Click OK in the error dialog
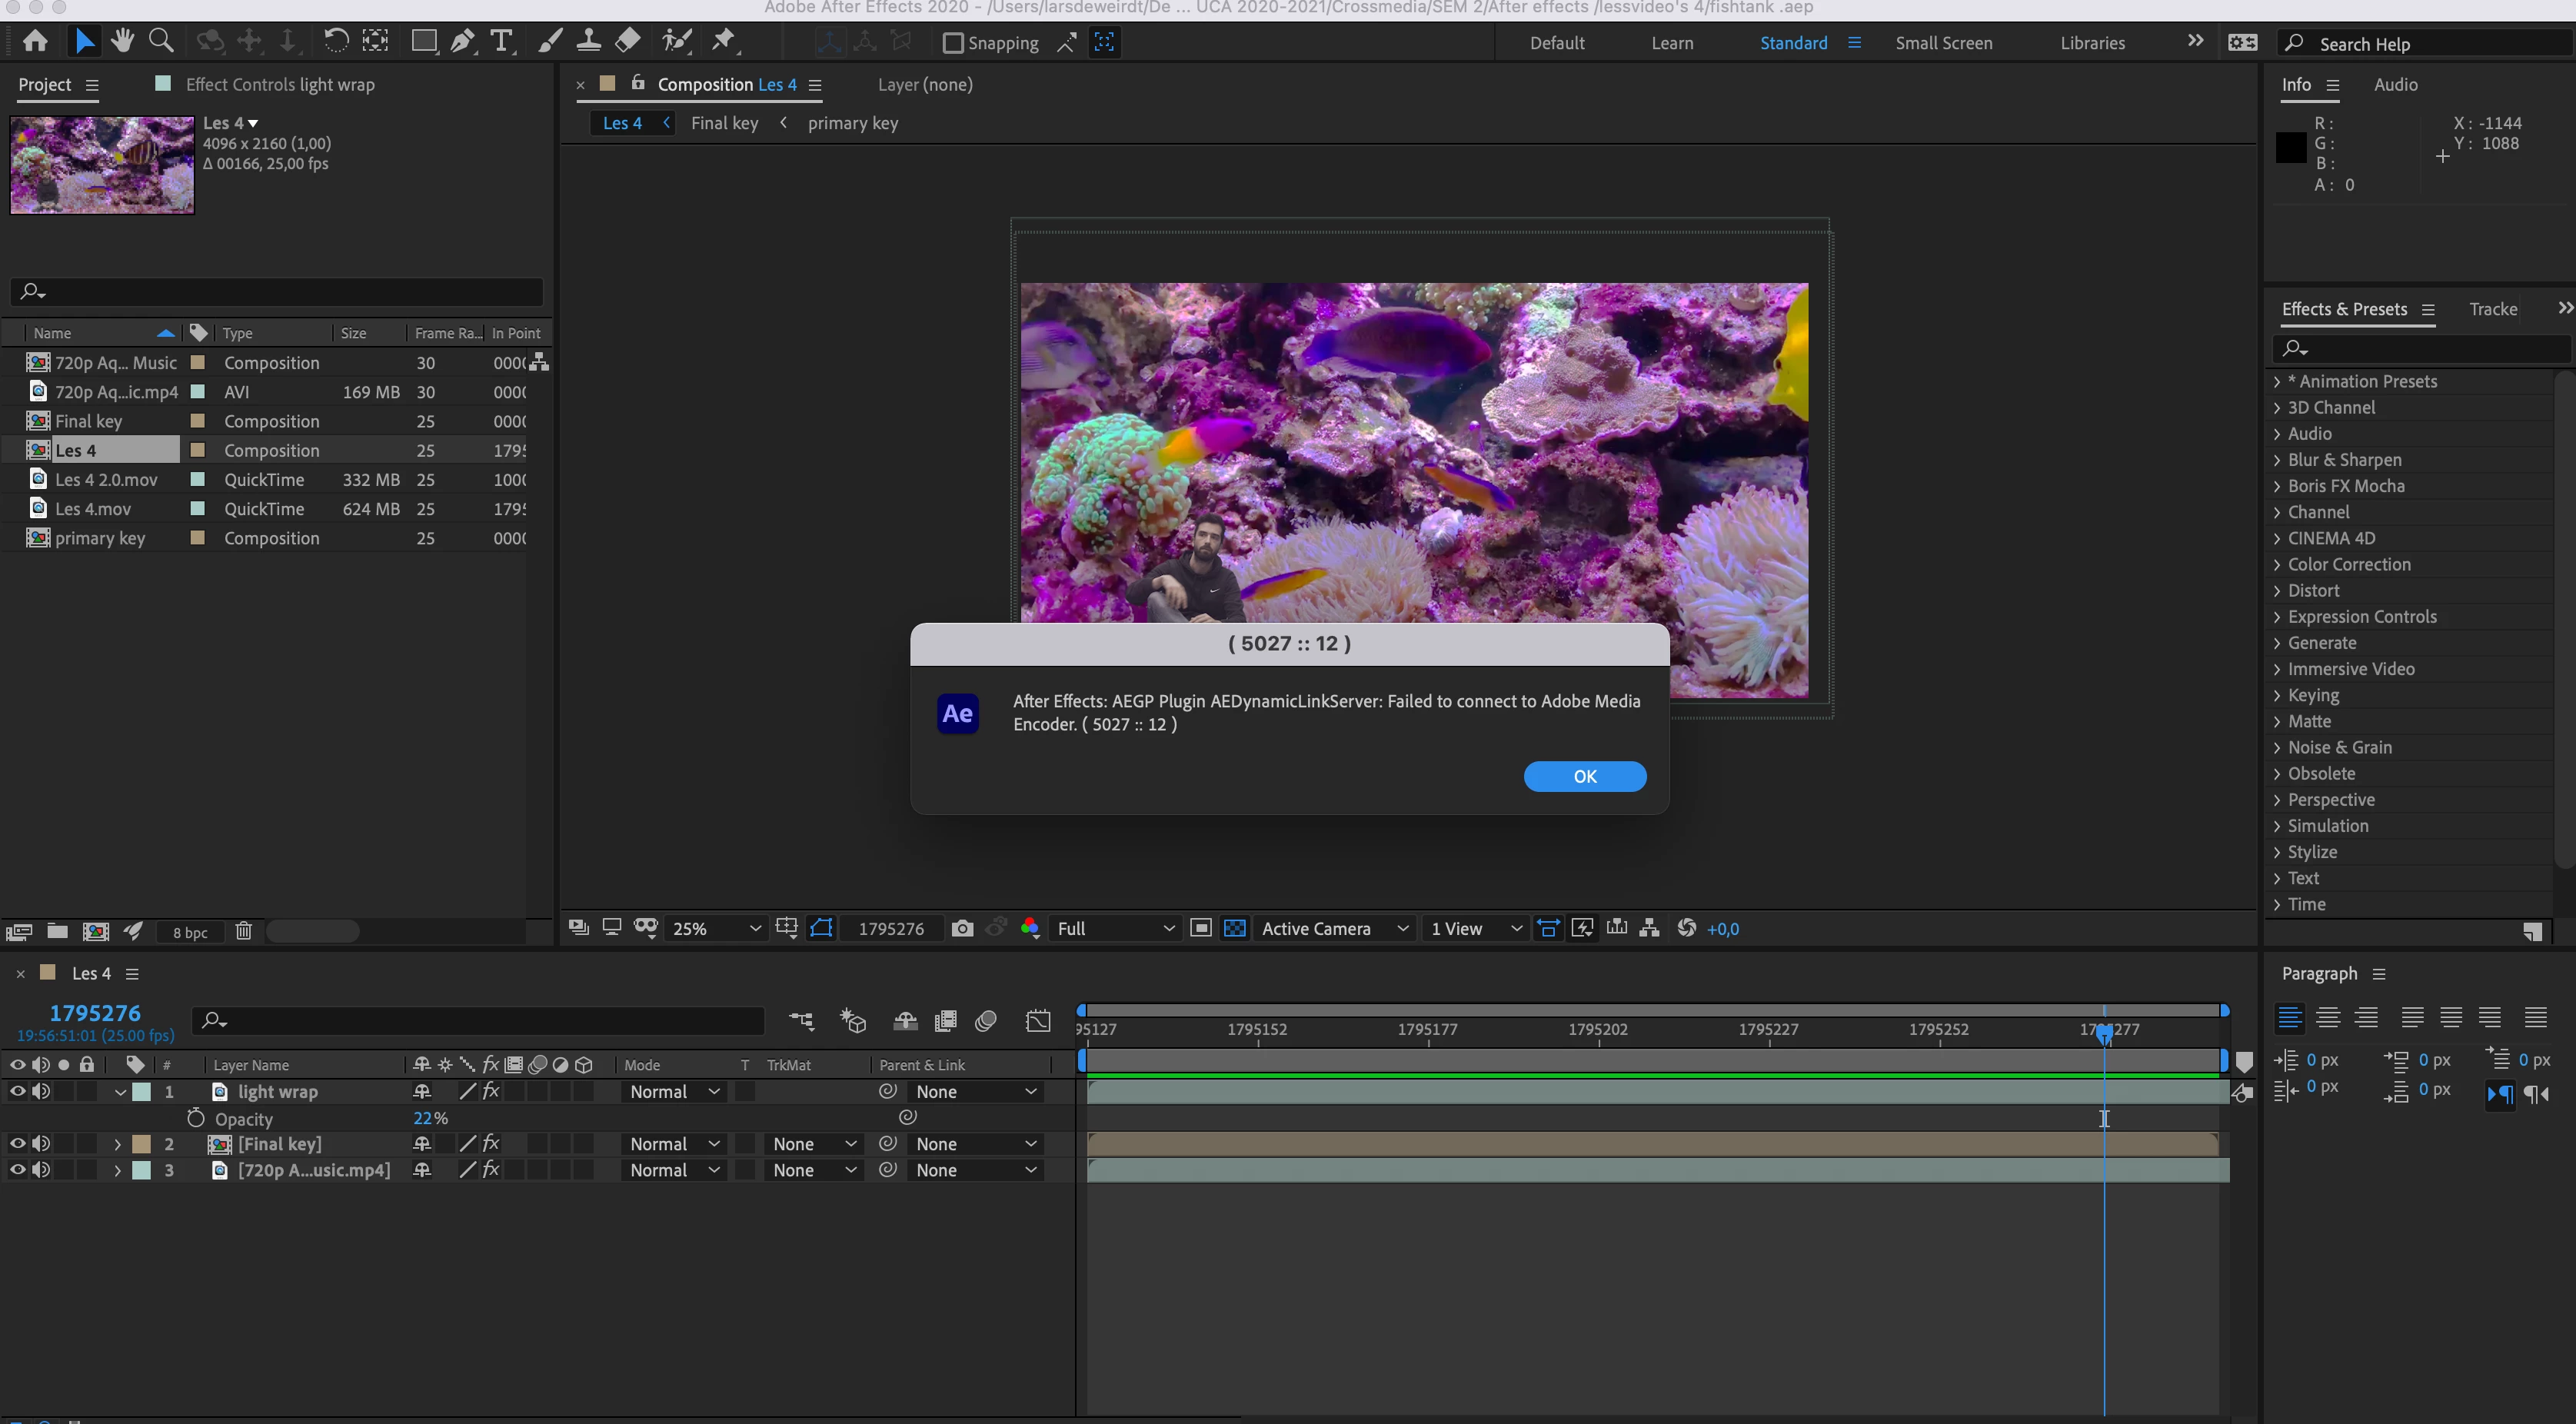This screenshot has width=2576, height=1424. point(1584,776)
